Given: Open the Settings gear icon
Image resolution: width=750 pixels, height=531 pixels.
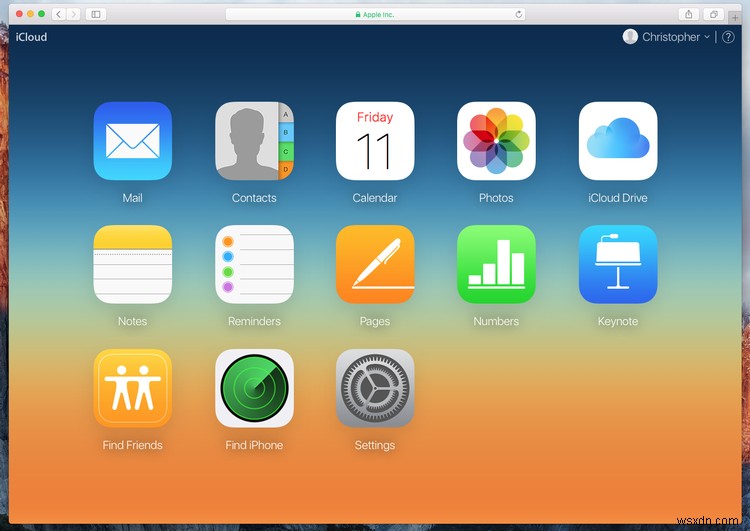Looking at the screenshot, I should (x=375, y=388).
